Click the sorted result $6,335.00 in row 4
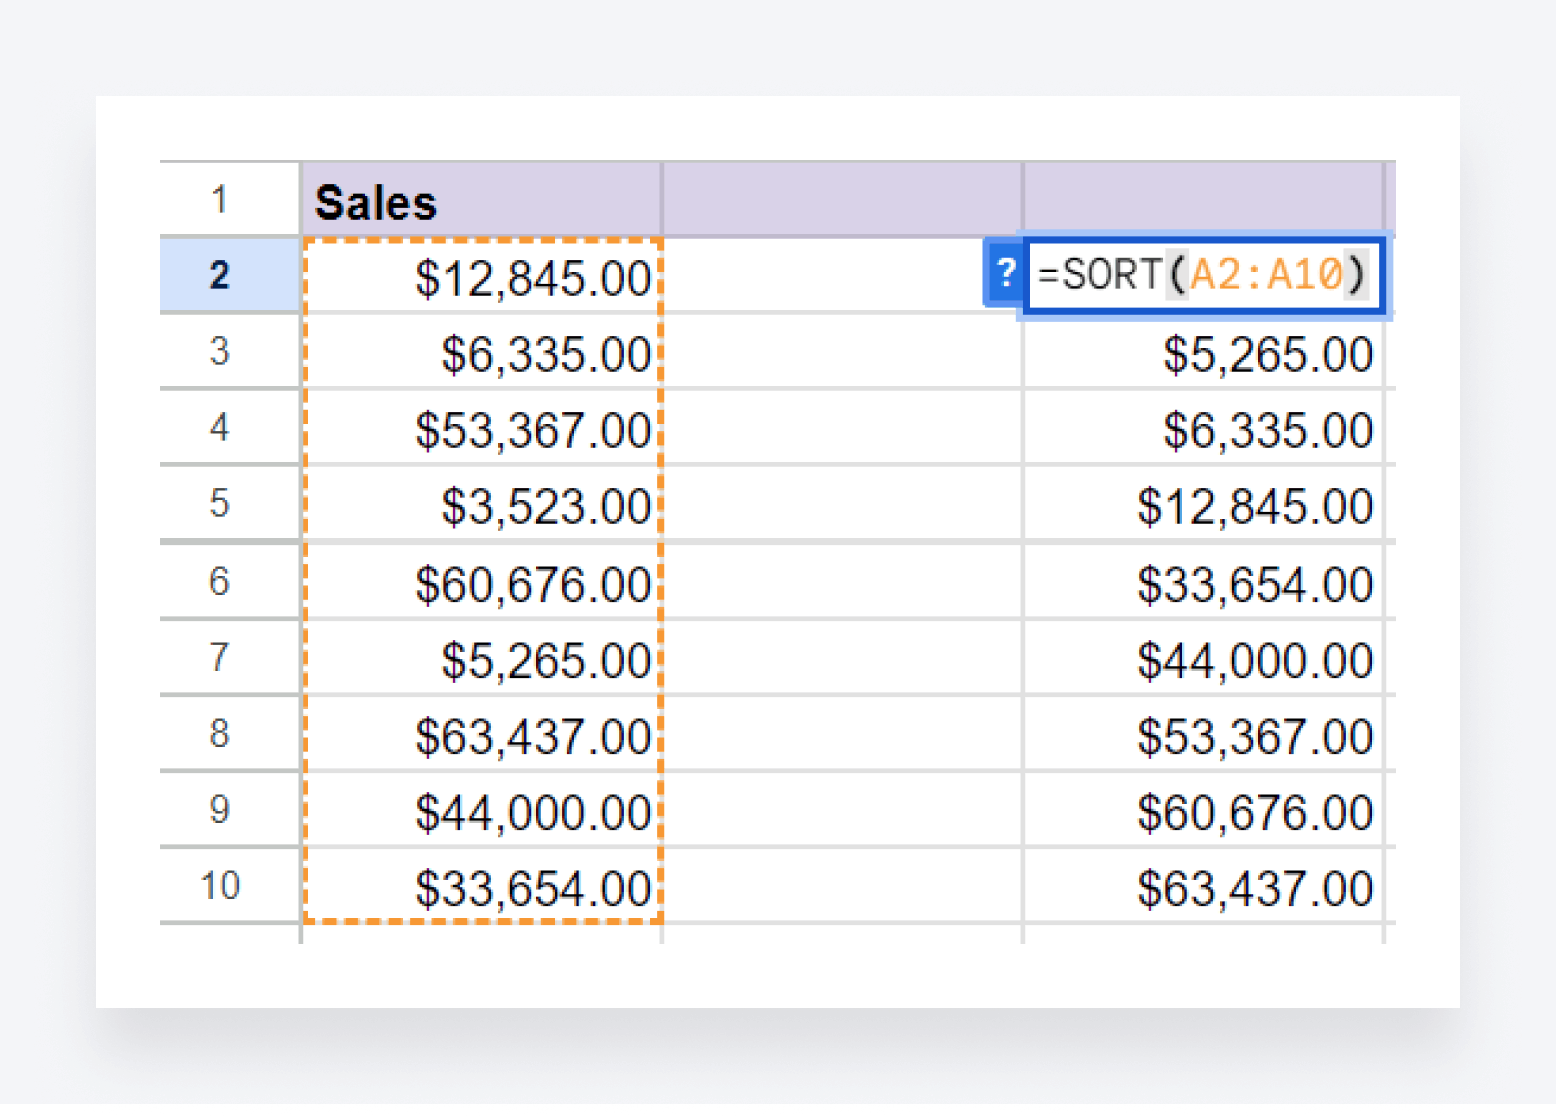The image size is (1556, 1116). [x=1204, y=427]
